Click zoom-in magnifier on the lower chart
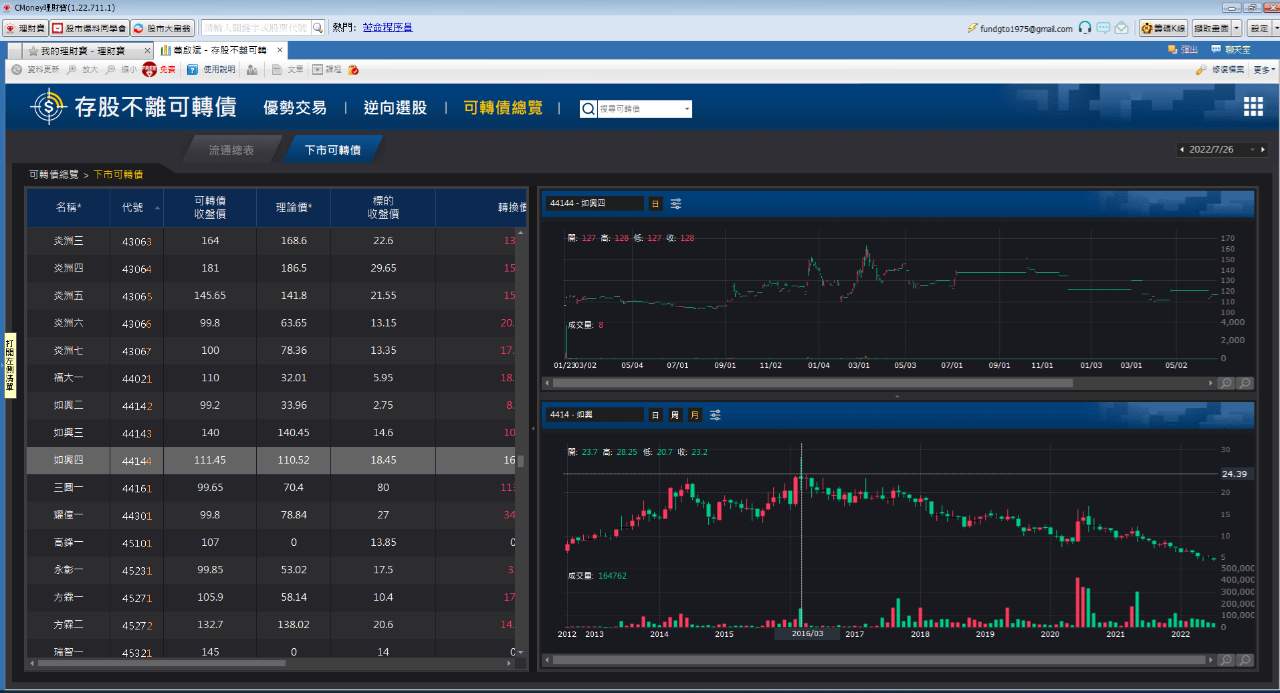Screen dimensions: 1280x693 [x=1226, y=660]
